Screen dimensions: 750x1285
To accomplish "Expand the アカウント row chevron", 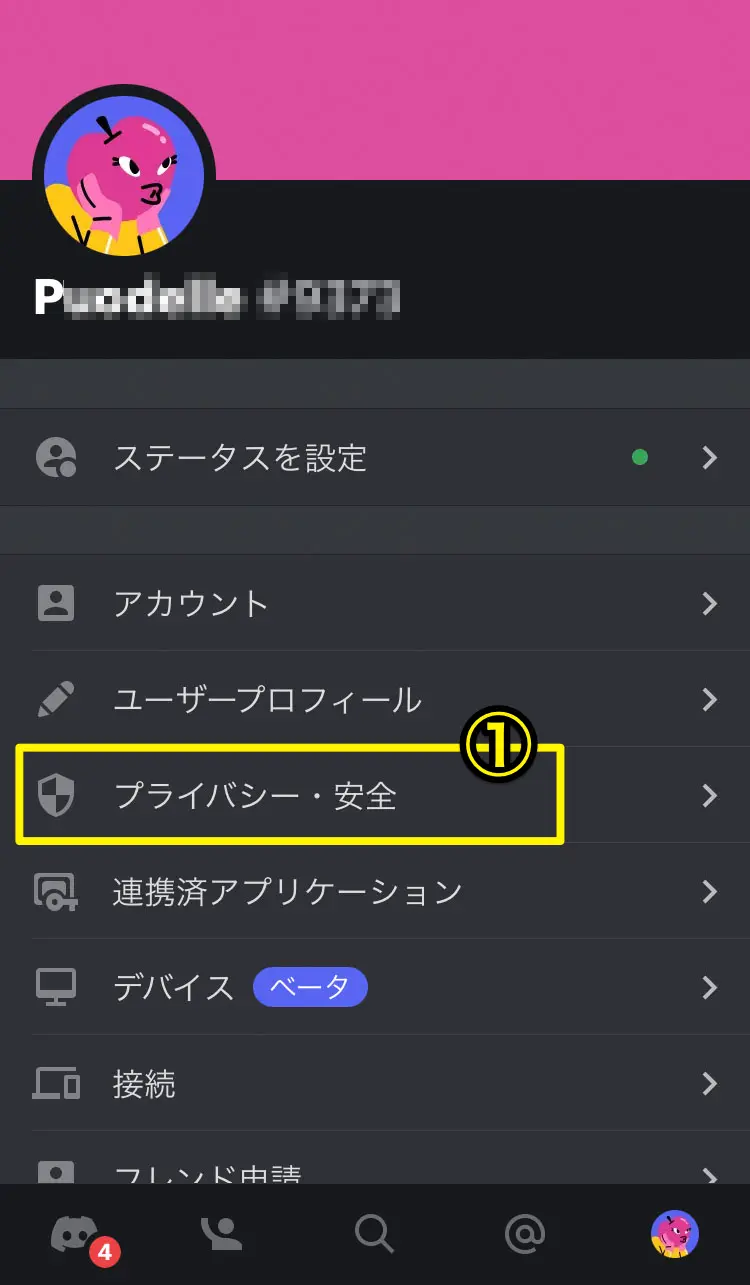I will pos(710,603).
